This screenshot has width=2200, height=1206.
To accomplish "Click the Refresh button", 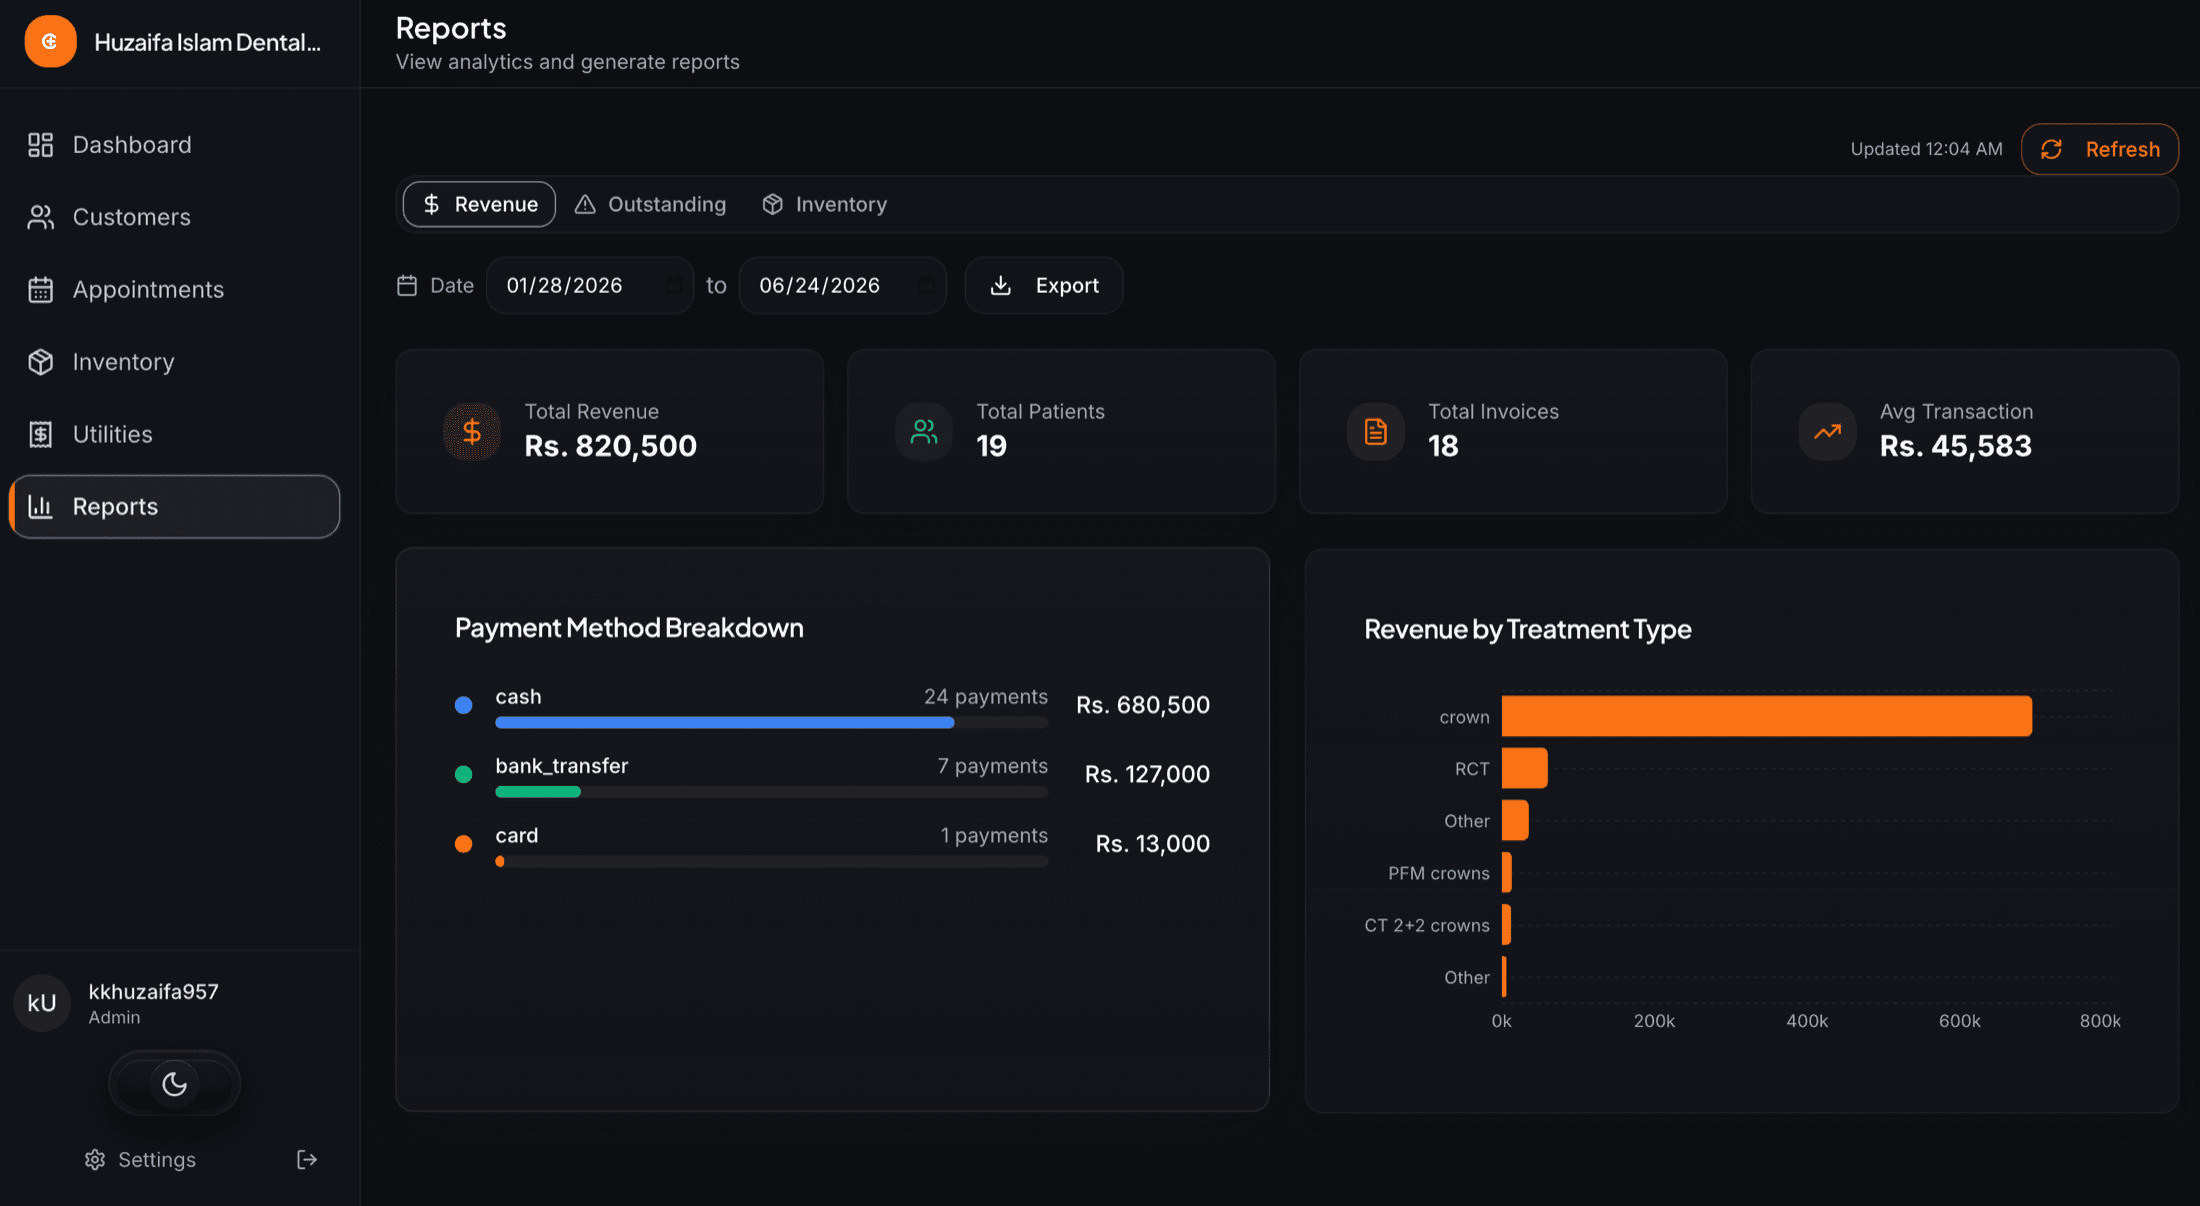I will tap(2100, 149).
